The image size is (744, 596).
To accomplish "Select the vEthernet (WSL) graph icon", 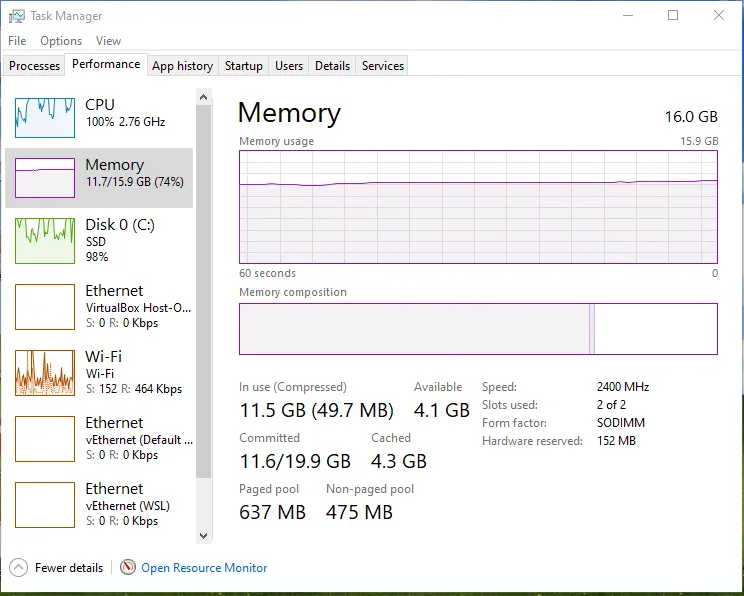I will click(x=45, y=505).
